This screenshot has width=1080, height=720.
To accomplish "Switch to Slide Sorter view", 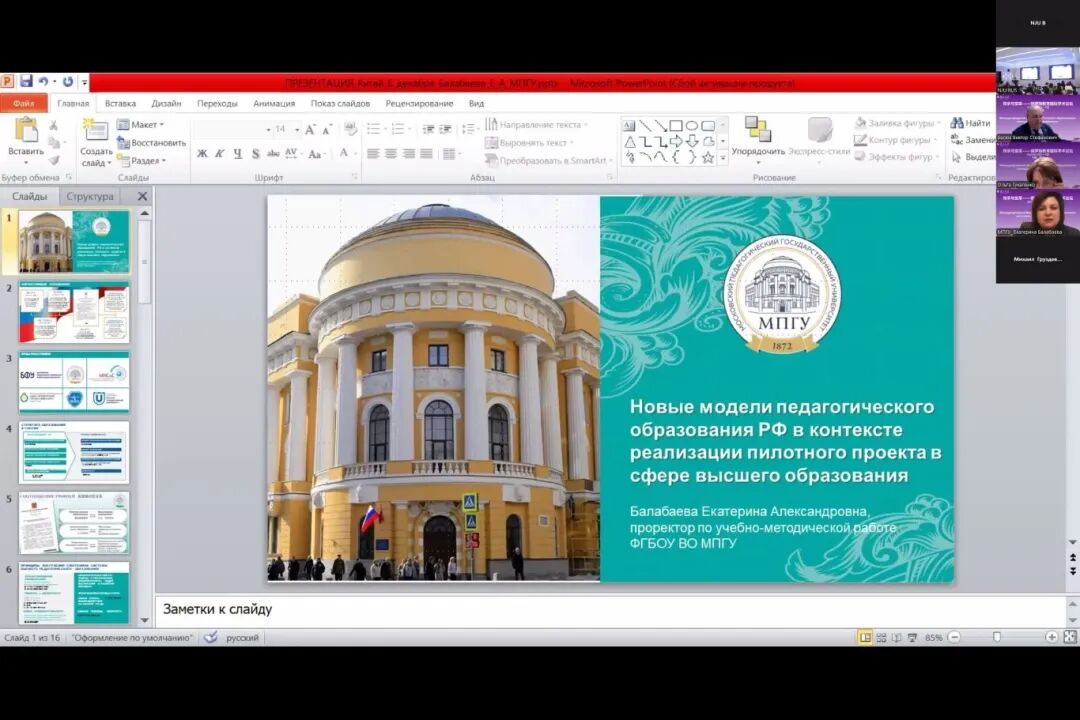I will 881,637.
